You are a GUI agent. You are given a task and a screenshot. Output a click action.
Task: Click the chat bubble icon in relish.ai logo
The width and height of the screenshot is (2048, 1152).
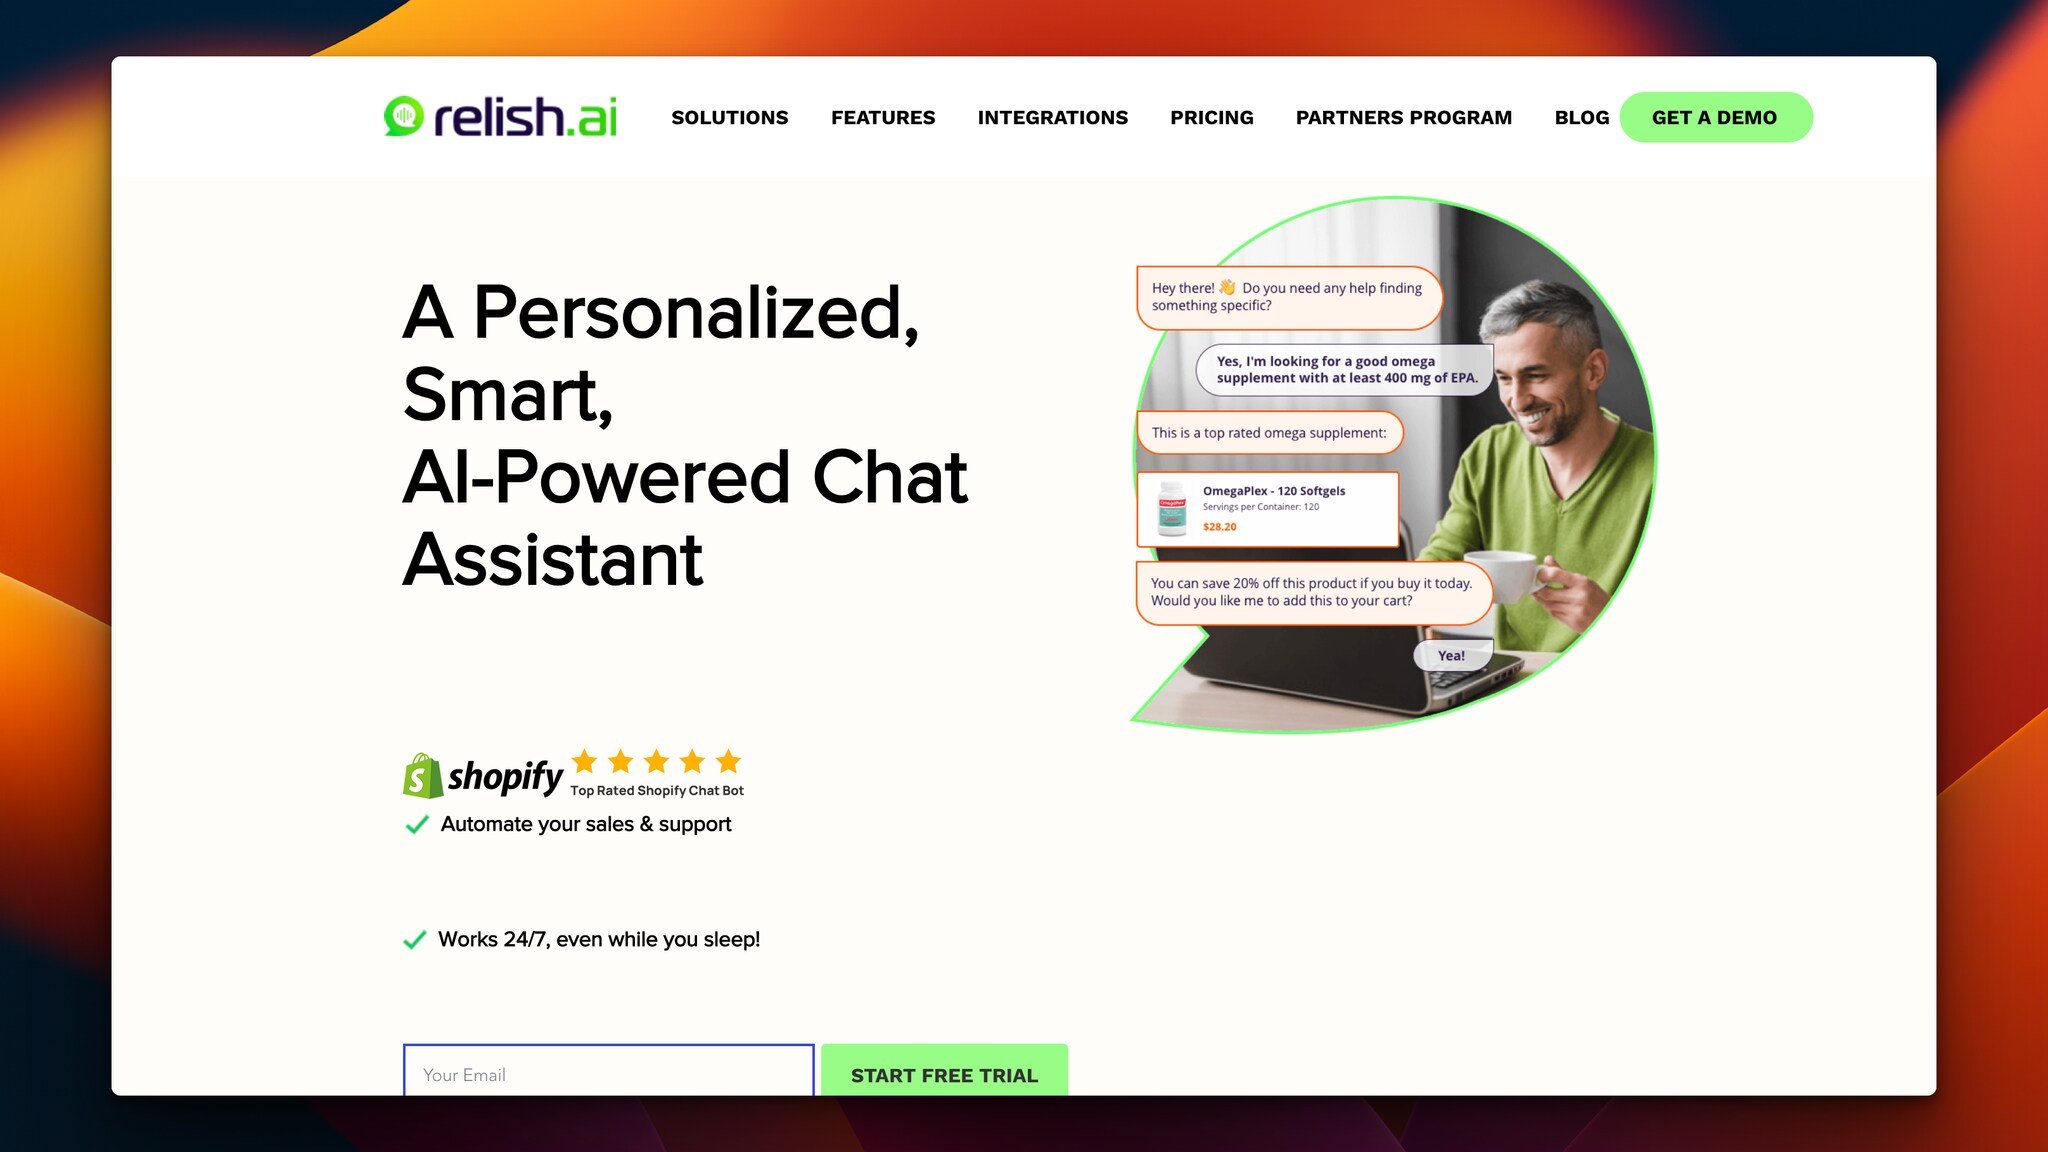pos(404,118)
